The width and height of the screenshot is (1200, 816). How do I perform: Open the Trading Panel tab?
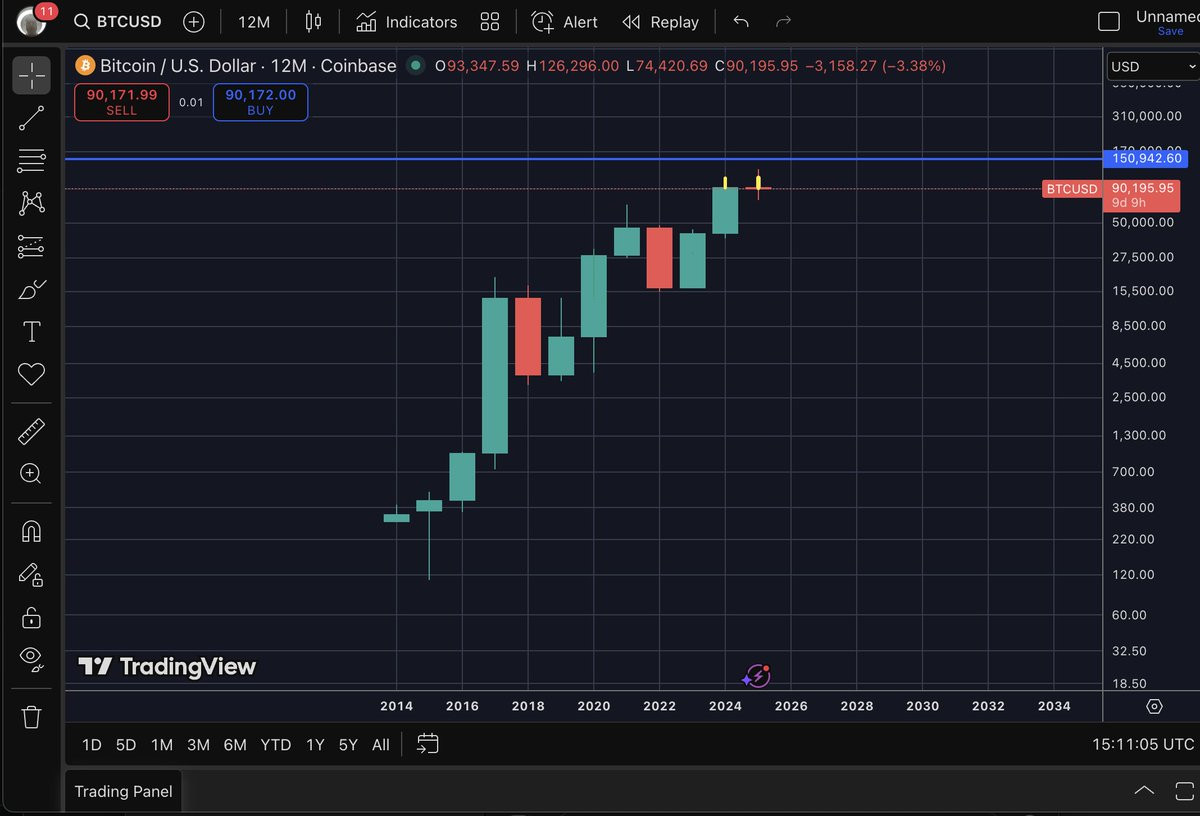(123, 791)
